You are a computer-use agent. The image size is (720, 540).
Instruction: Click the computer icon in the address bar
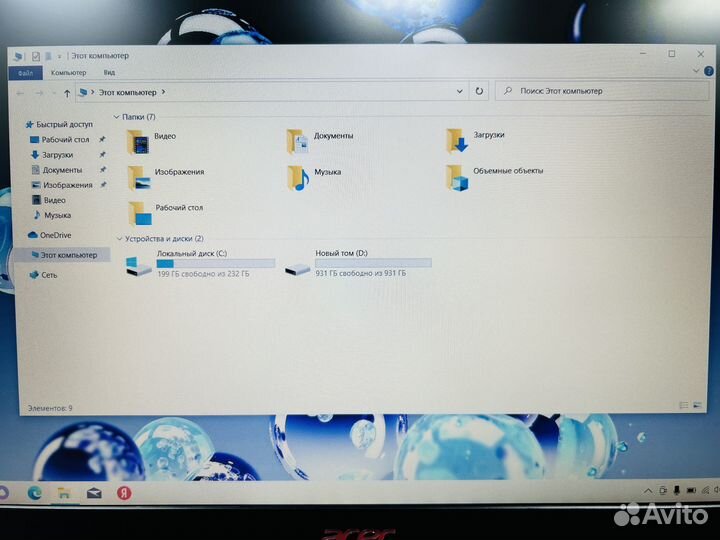(x=83, y=93)
